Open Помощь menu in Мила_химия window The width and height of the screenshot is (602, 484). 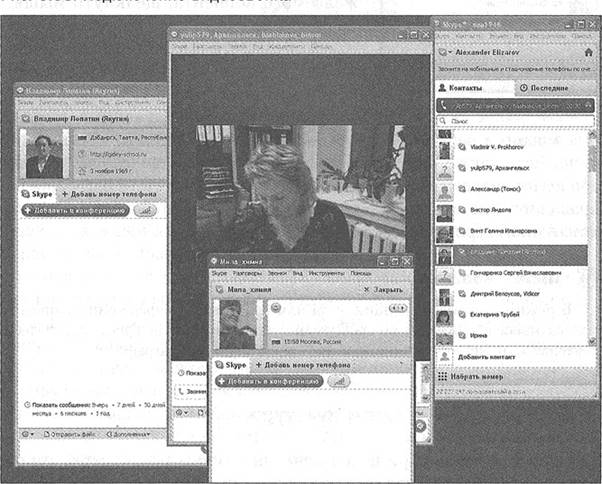pyautogui.click(x=361, y=273)
